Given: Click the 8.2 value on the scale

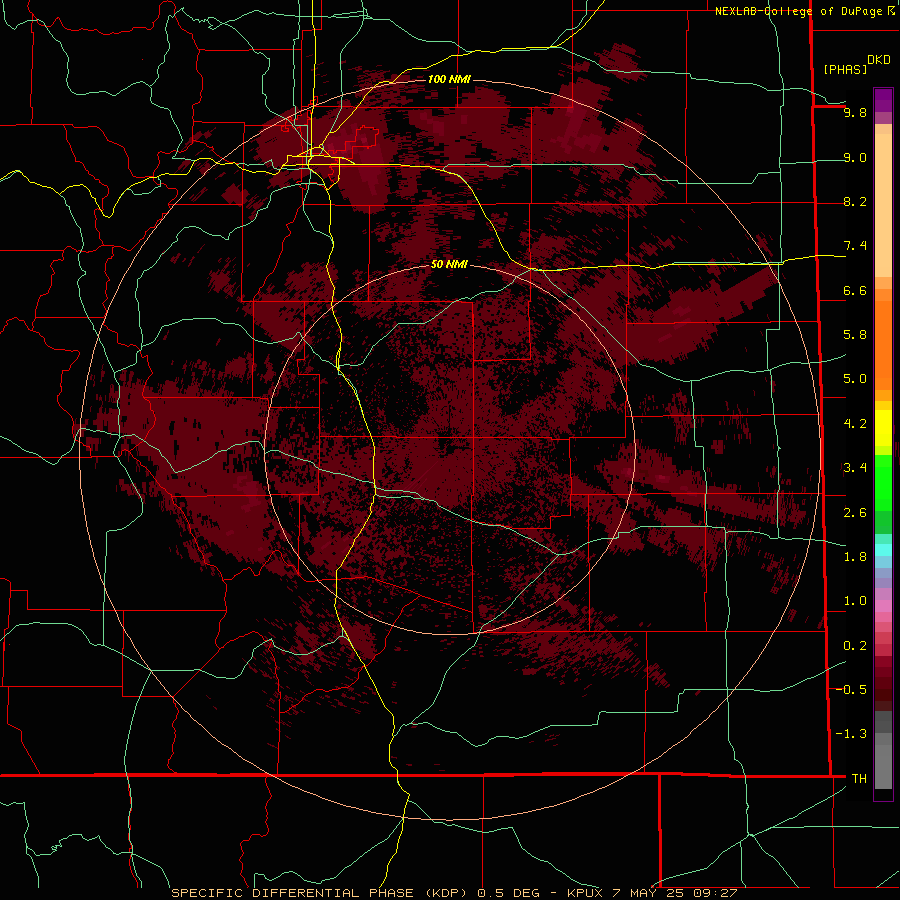Looking at the screenshot, I should (x=855, y=201).
